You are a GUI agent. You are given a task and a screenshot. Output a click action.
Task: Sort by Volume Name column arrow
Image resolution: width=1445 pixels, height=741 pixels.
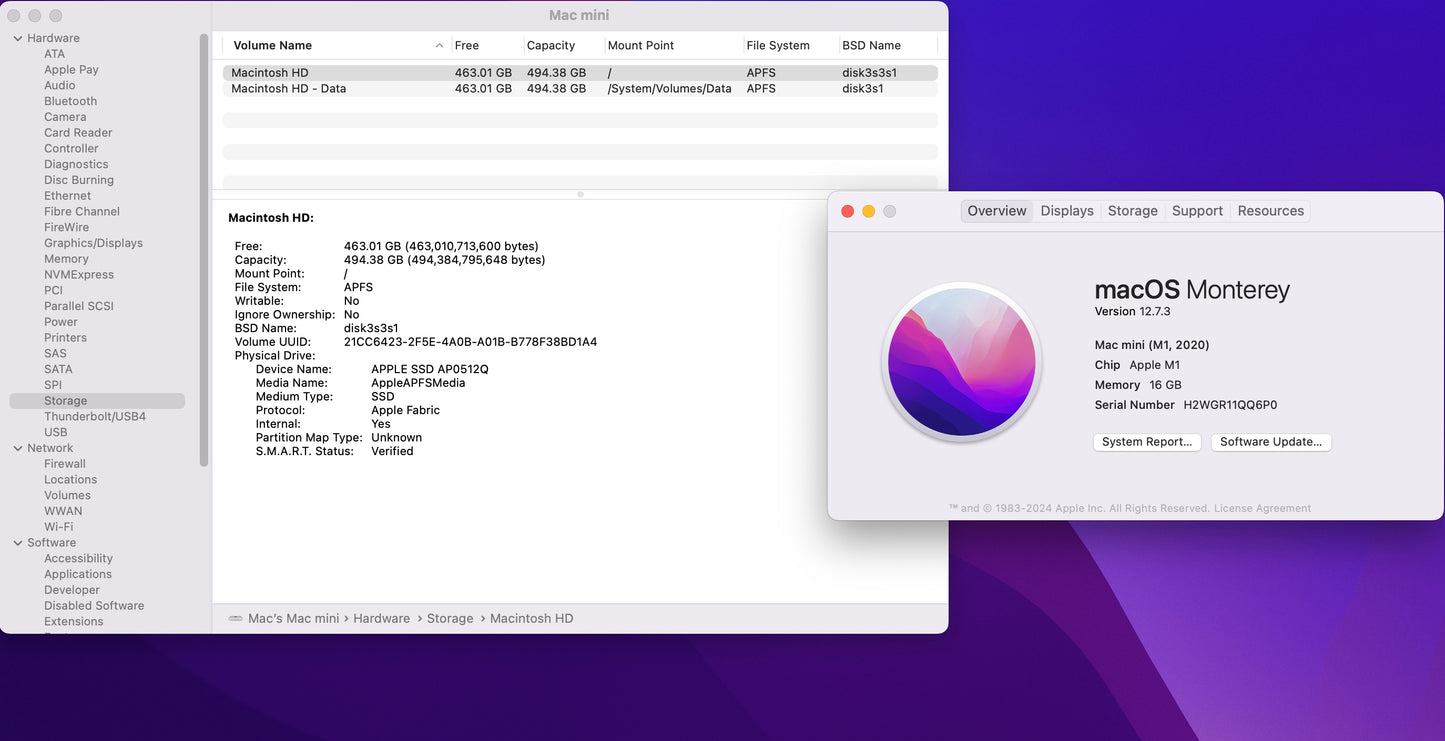coord(439,46)
